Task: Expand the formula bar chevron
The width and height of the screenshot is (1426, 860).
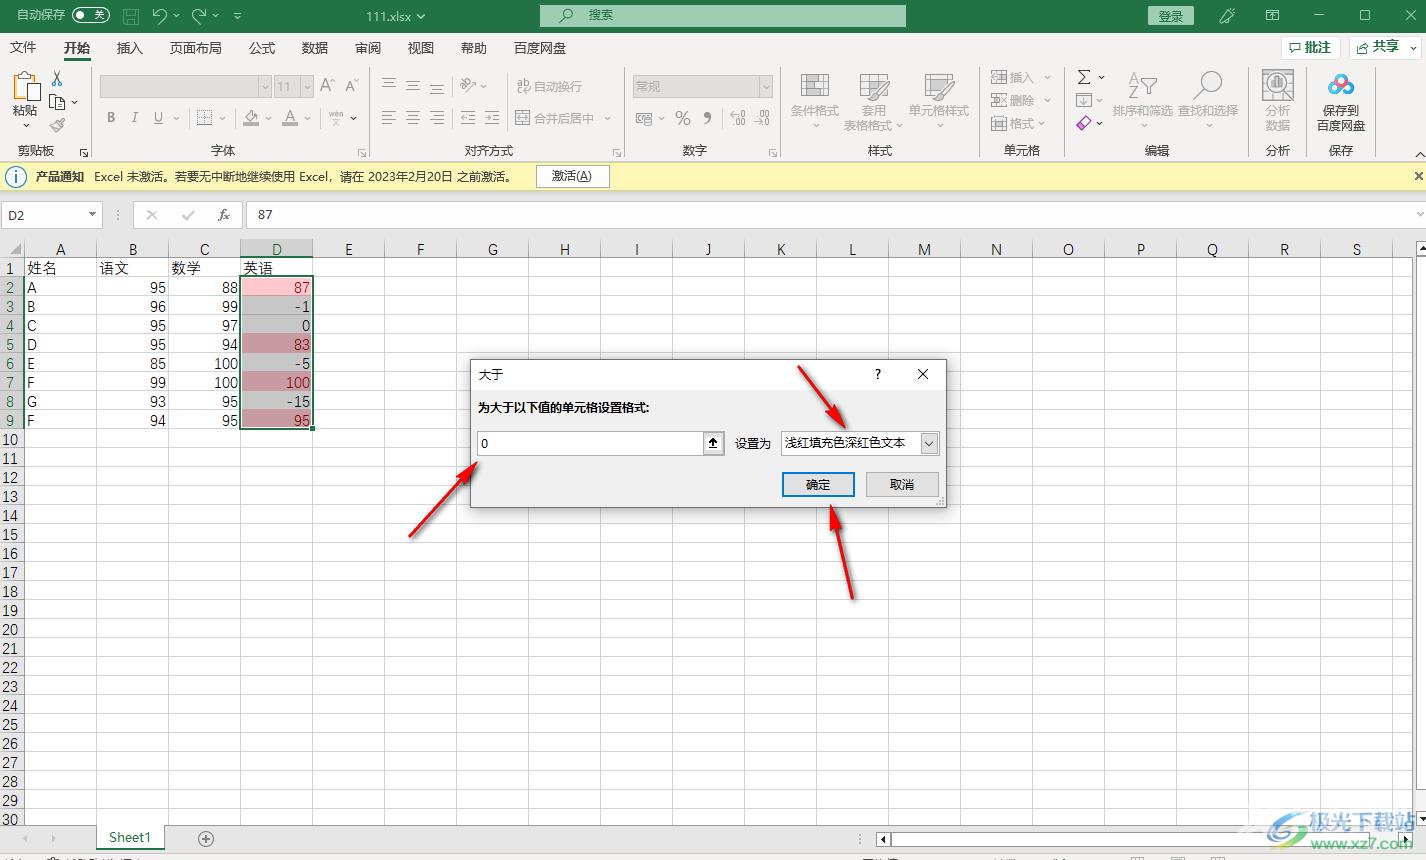Action: 1419,215
